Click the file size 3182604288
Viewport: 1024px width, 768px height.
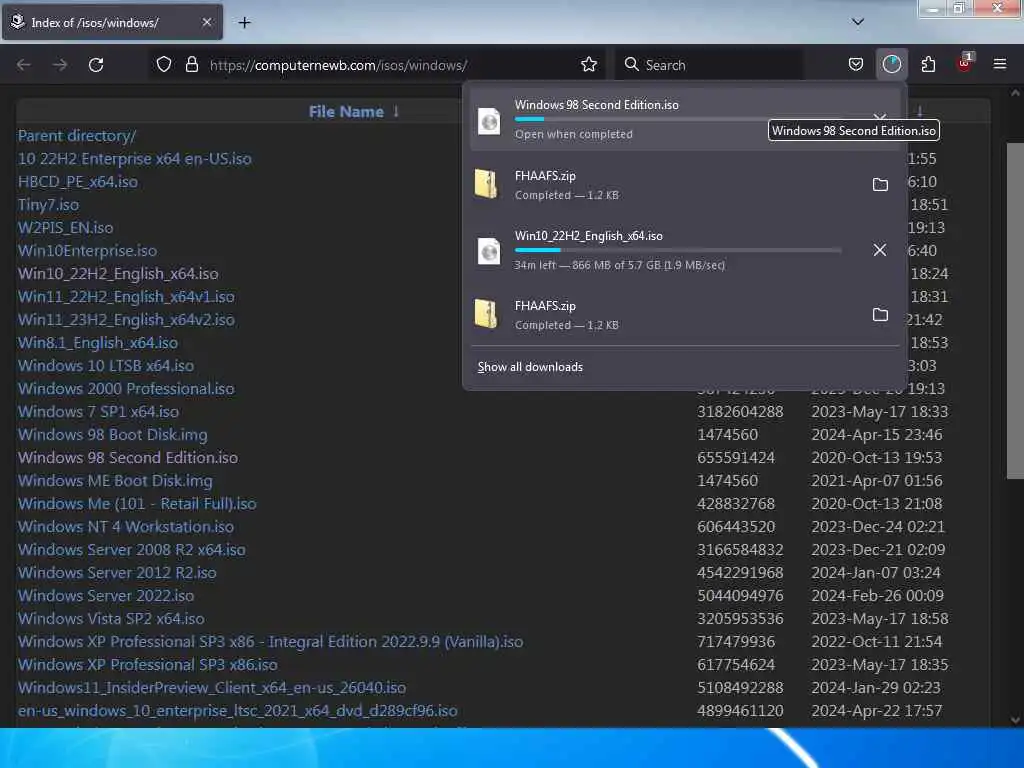(740, 411)
